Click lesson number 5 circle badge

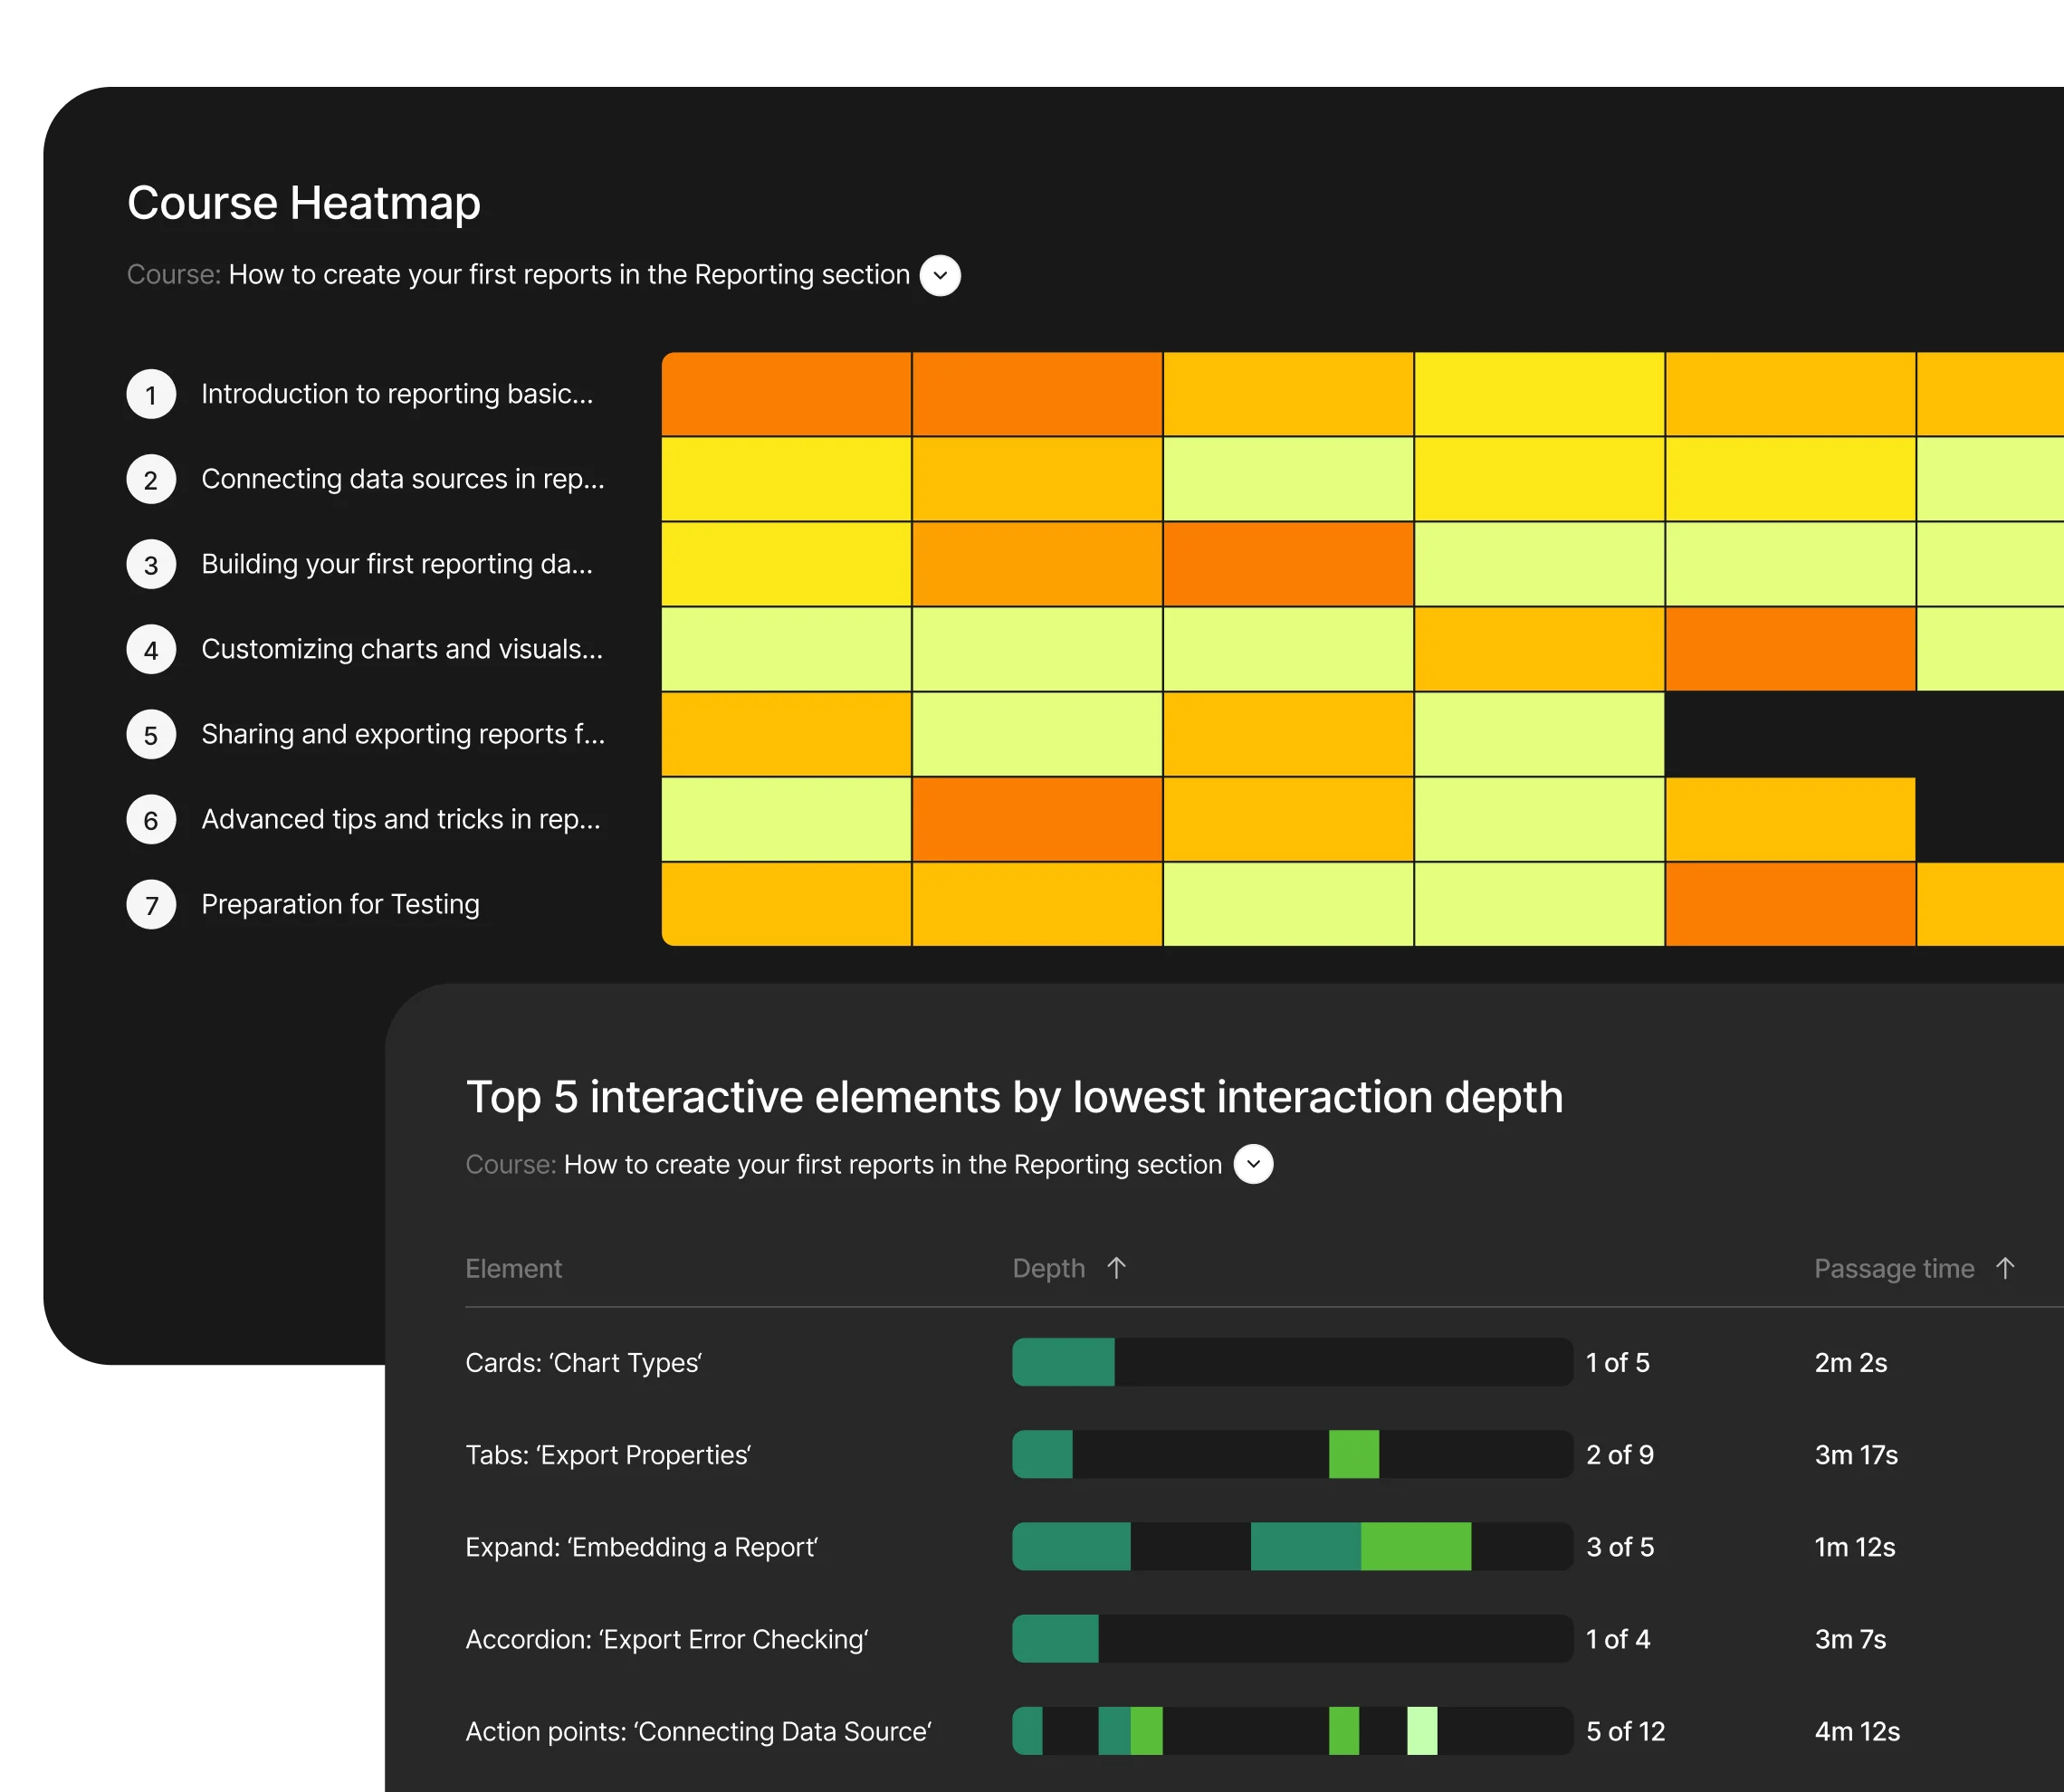pos(151,735)
